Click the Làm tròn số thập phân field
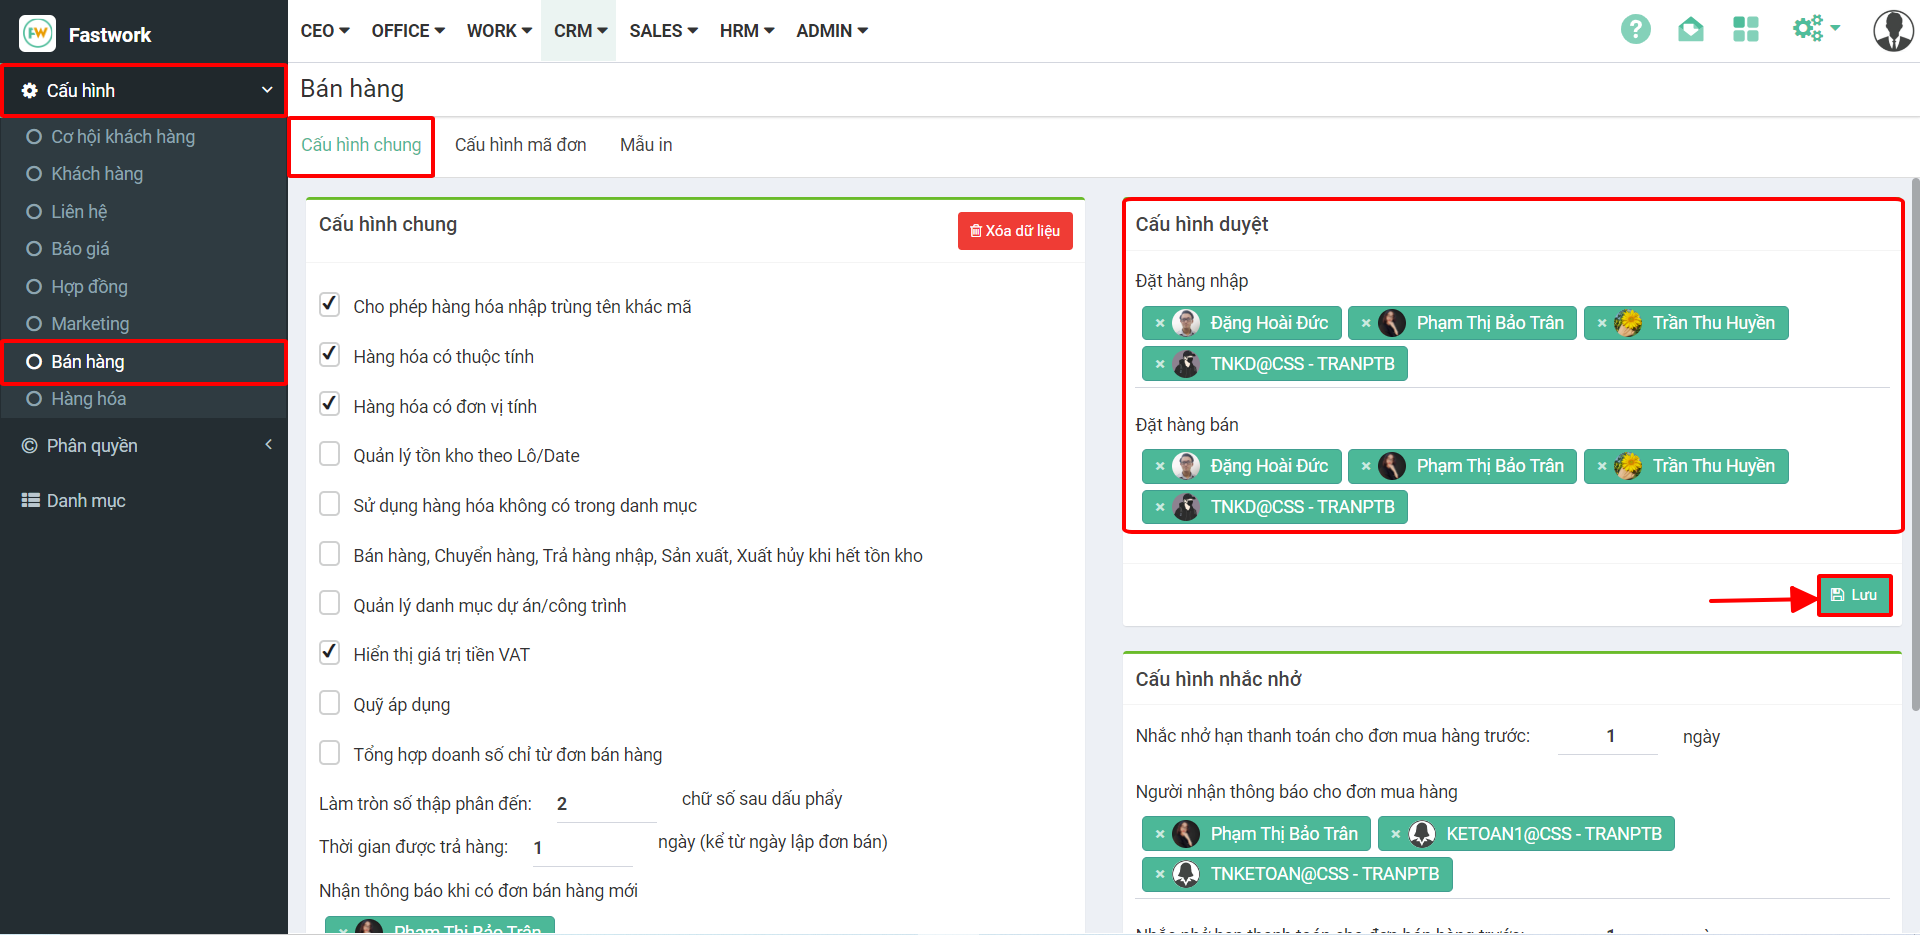Image resolution: width=1920 pixels, height=935 pixels. tap(604, 804)
